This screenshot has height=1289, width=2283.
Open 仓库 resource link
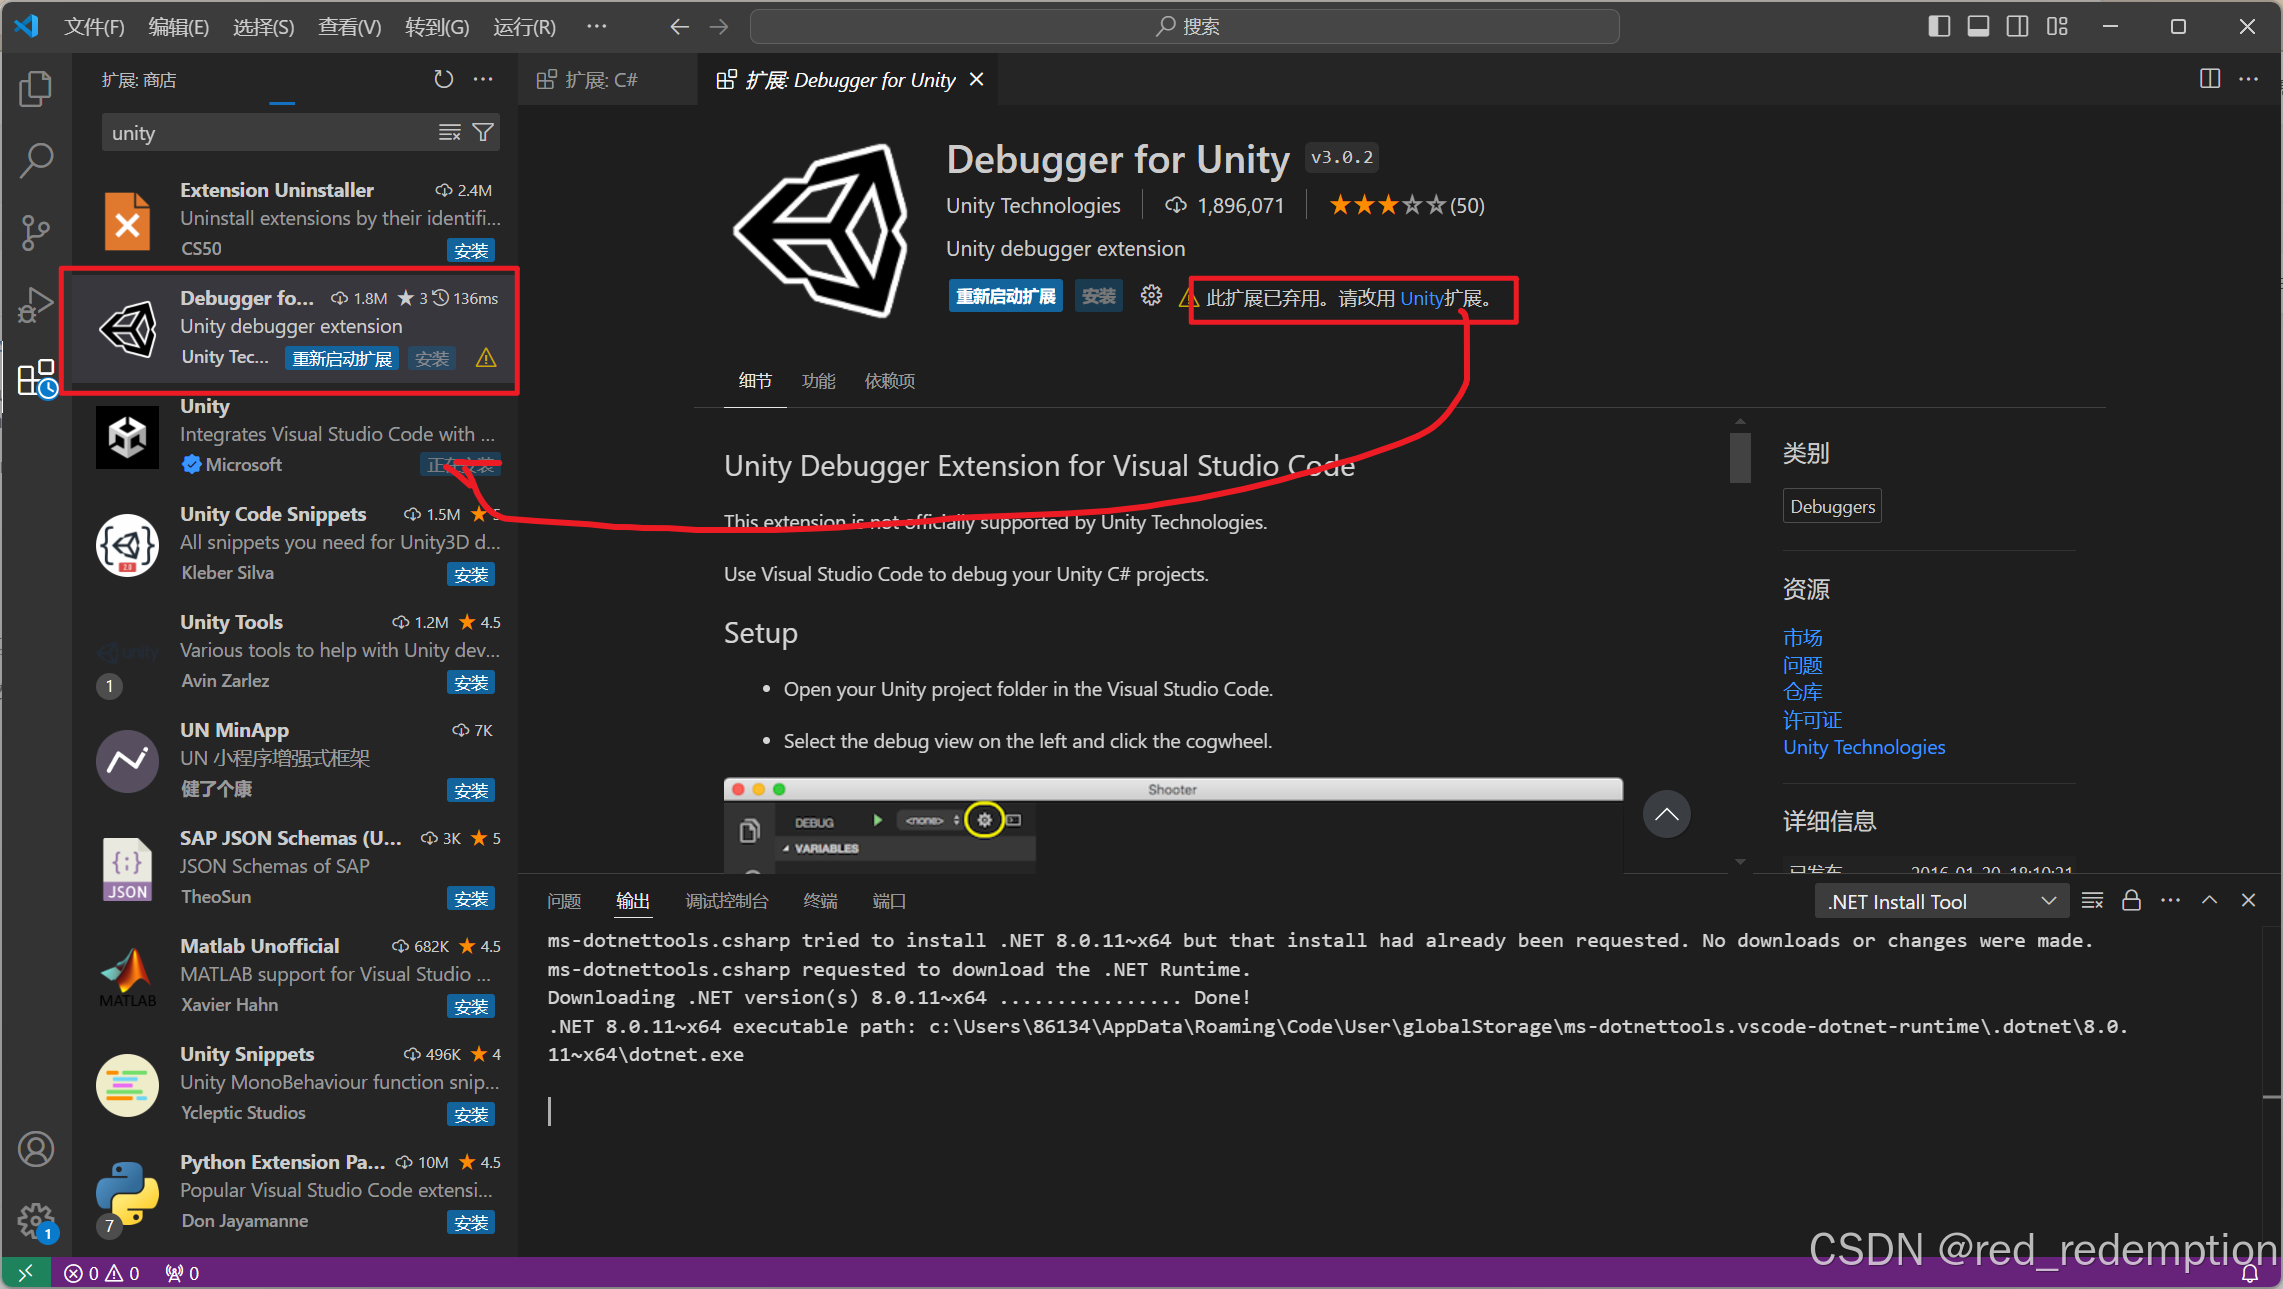1803,692
